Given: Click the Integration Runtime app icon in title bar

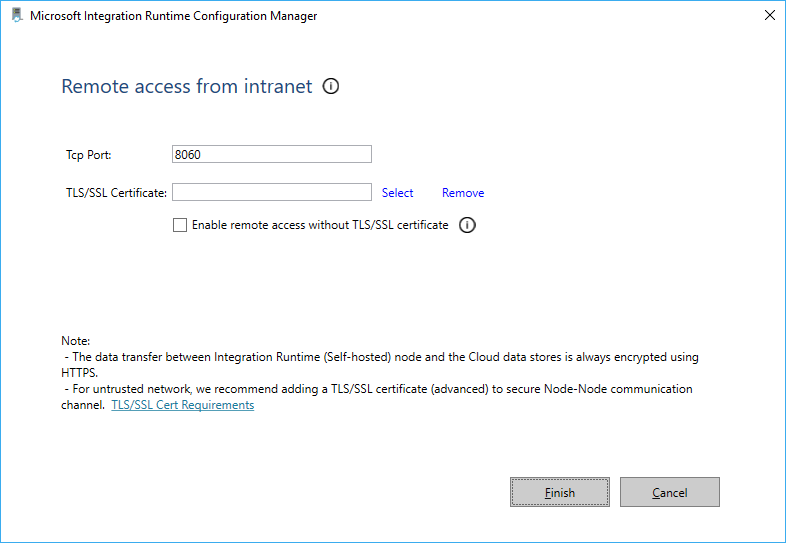Looking at the screenshot, I should 16,16.
